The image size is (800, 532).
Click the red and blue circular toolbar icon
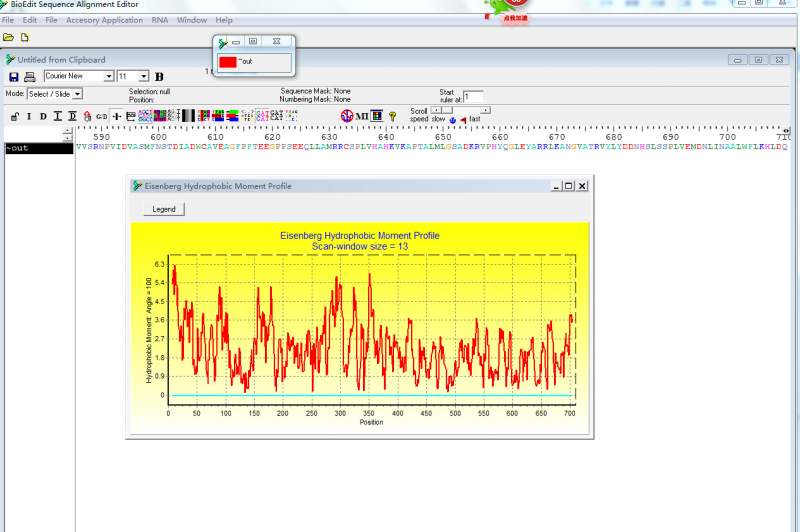click(346, 116)
